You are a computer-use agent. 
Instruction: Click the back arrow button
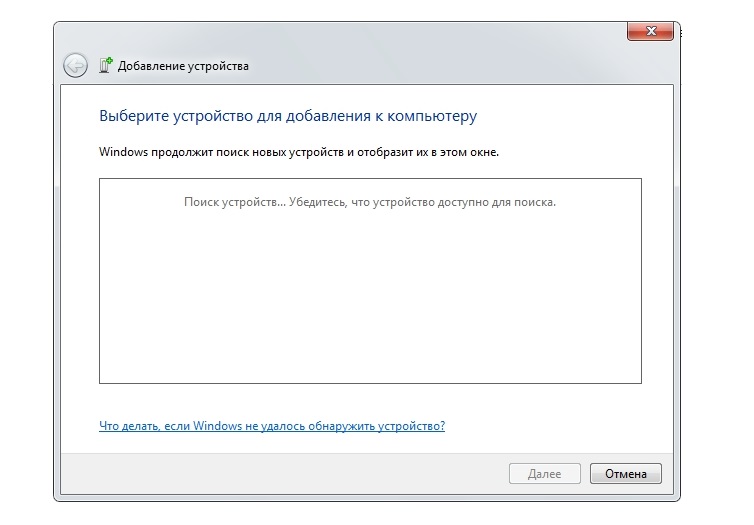(x=75, y=65)
